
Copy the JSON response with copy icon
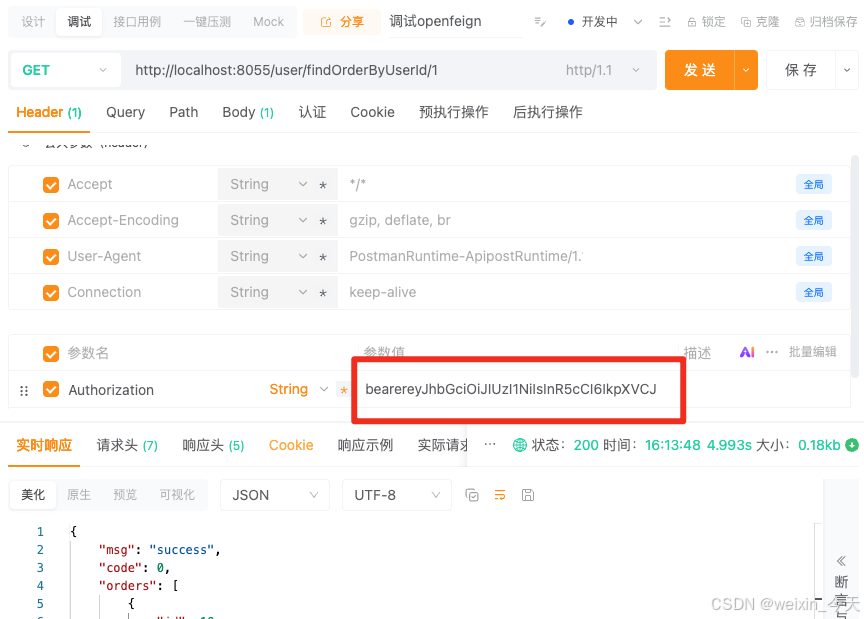[x=471, y=494]
